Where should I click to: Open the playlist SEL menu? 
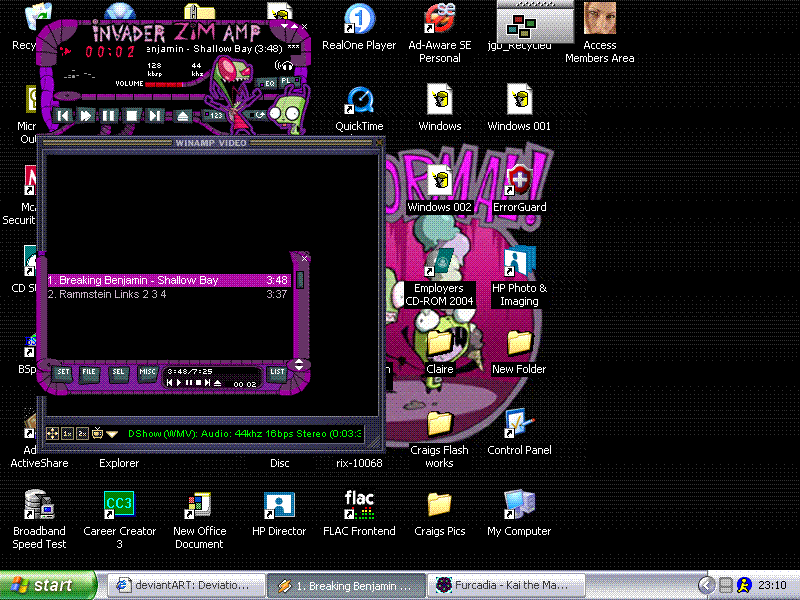click(x=118, y=372)
